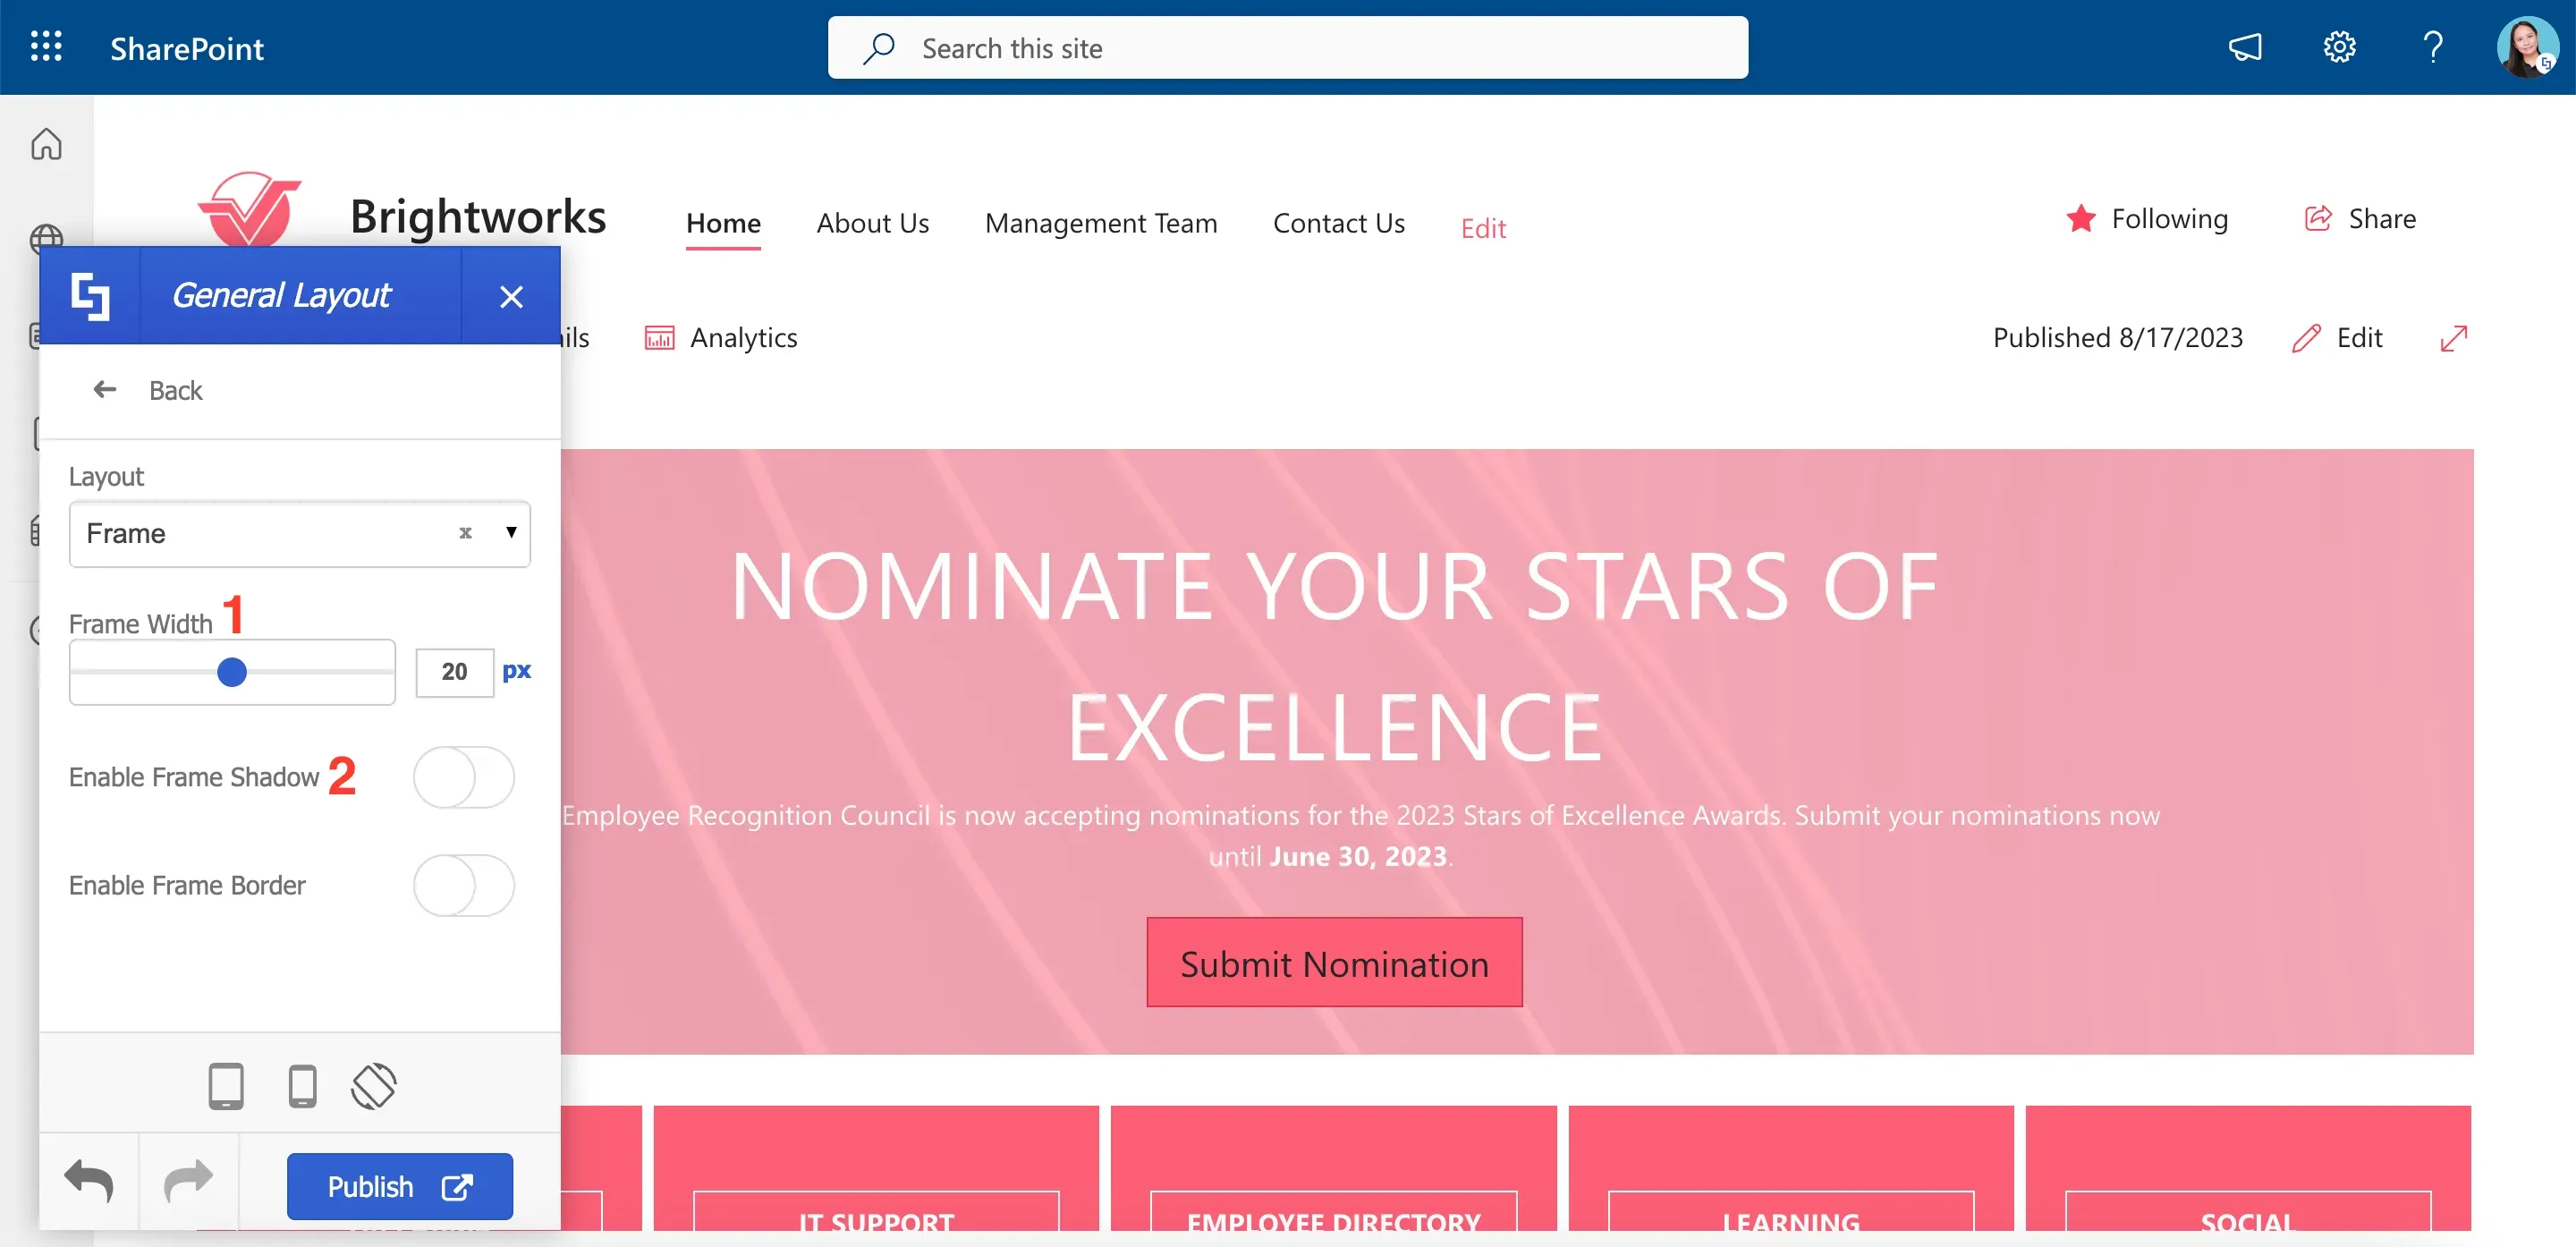
Task: Click the megaphone feedback icon
Action: click(x=2245, y=47)
